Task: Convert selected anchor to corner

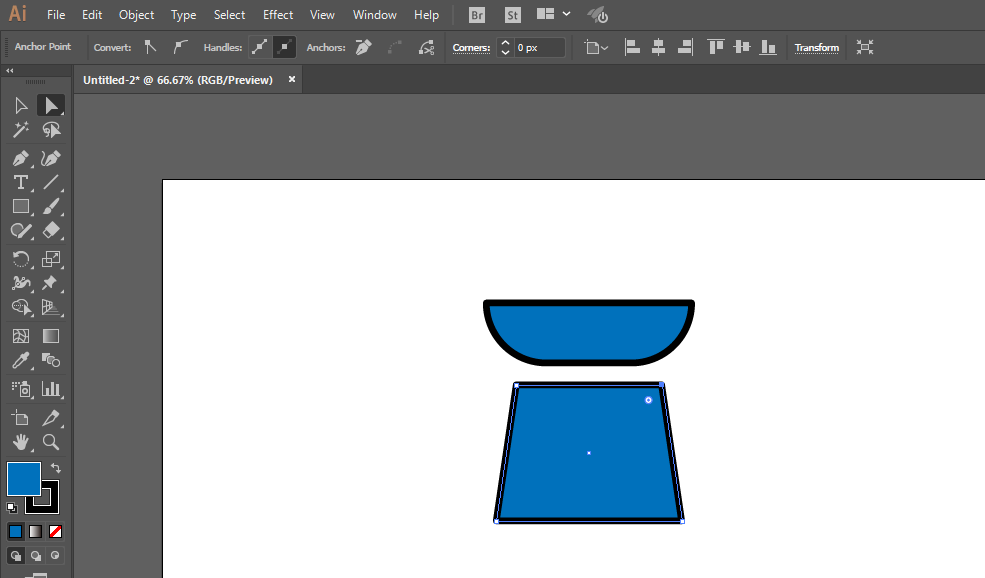Action: click(150, 47)
